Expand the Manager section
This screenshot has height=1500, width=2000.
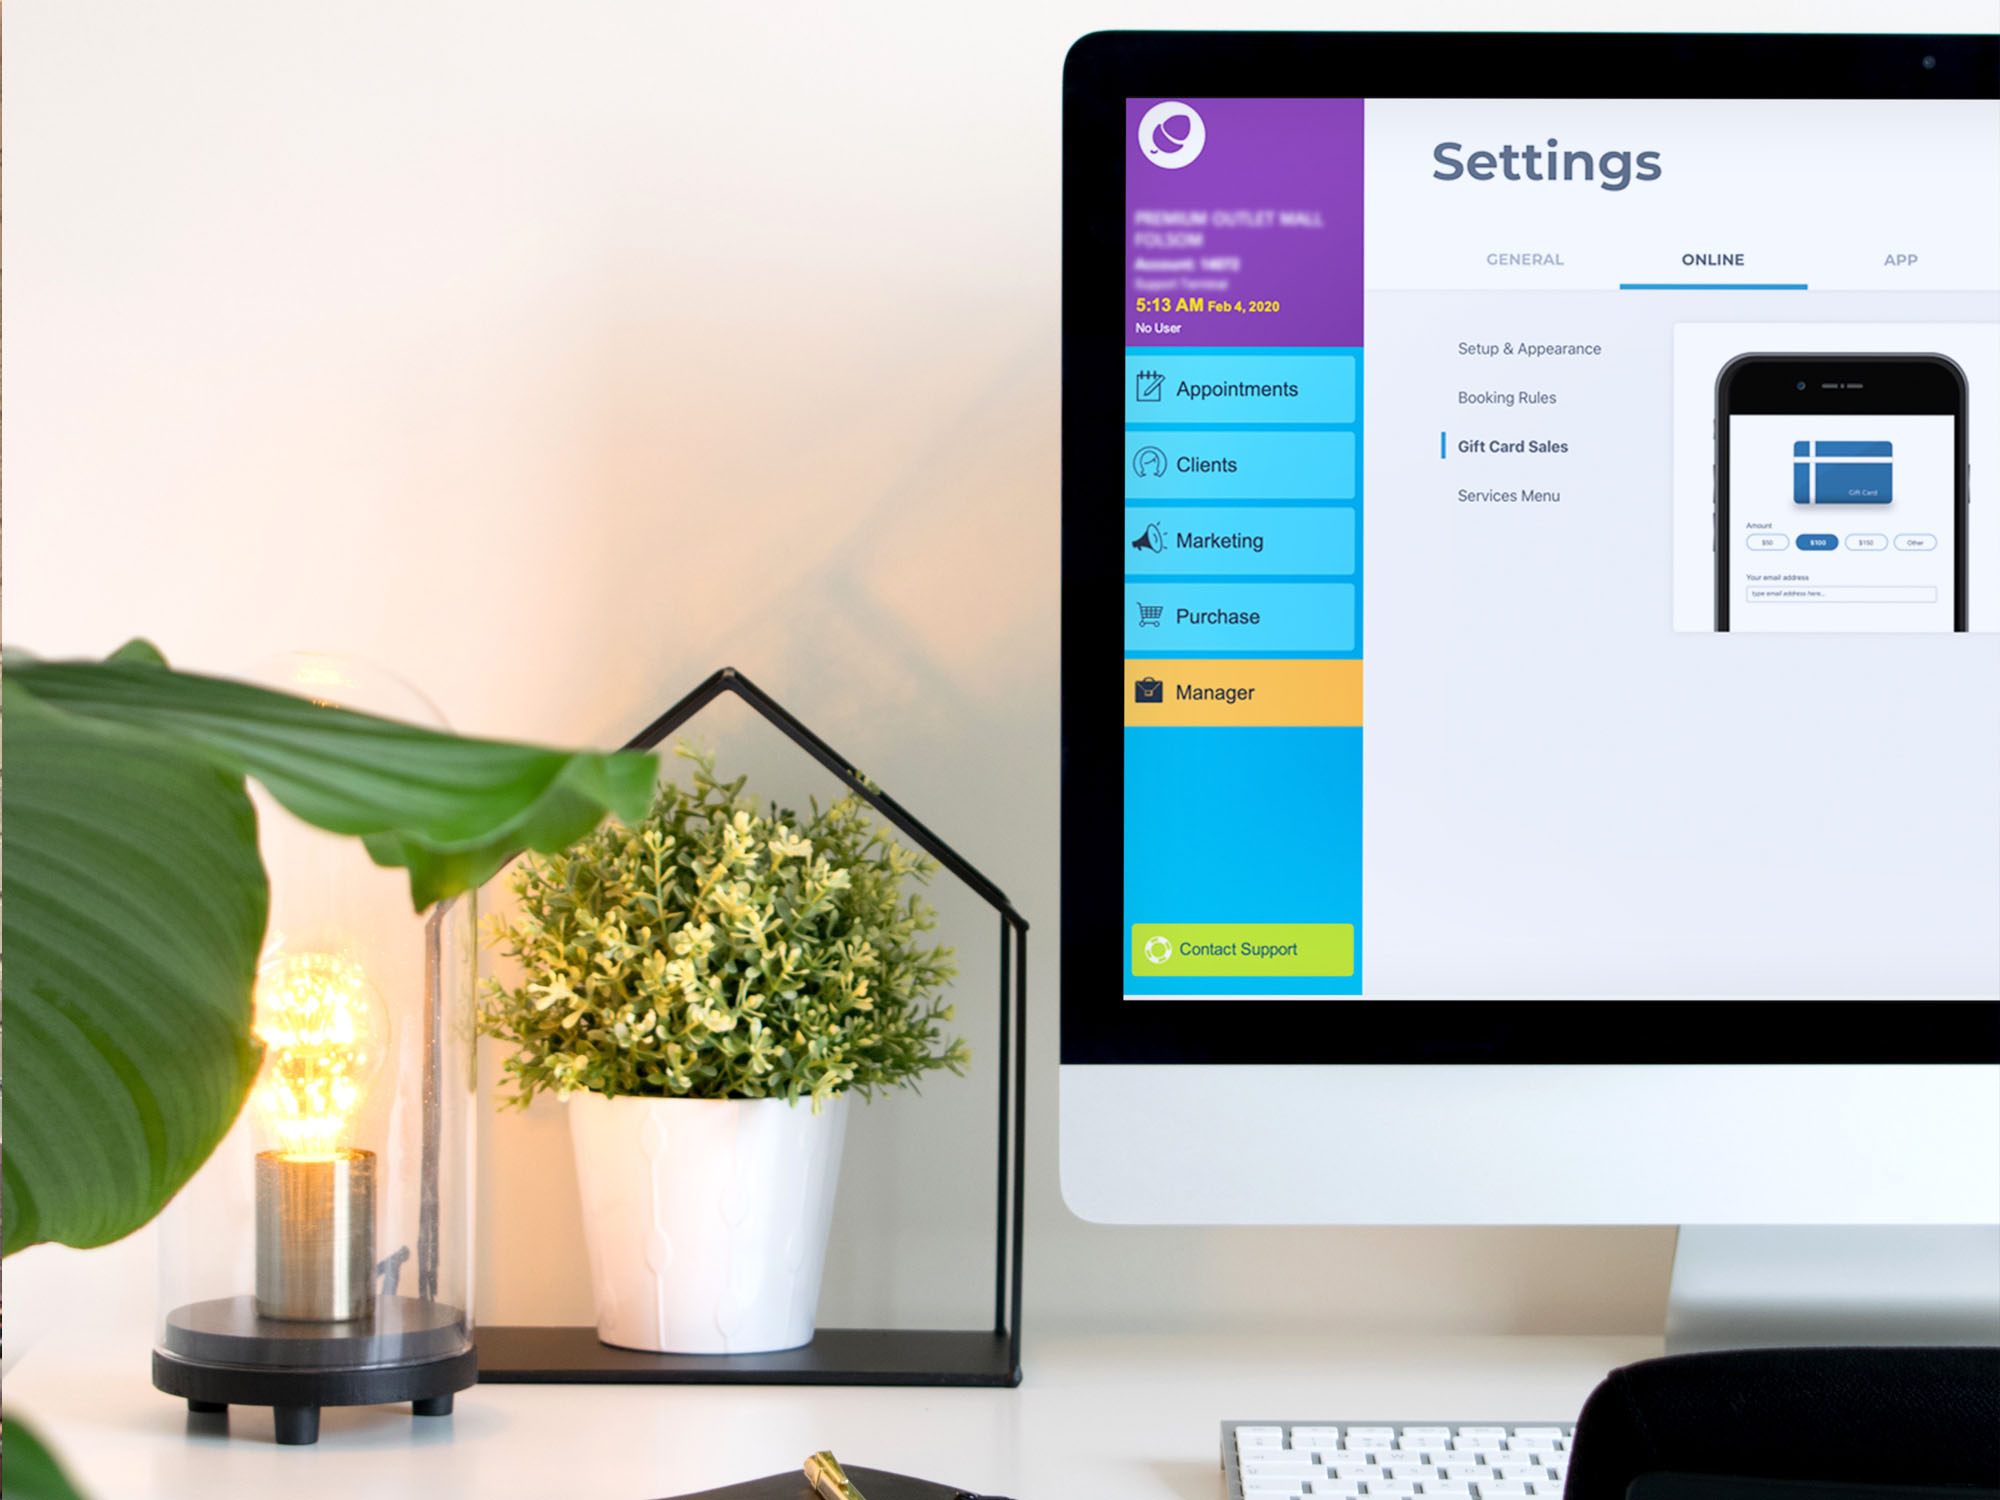(x=1243, y=692)
